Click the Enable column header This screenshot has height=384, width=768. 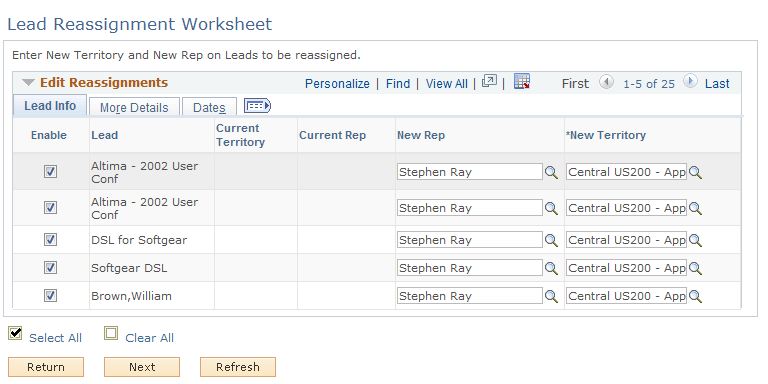coord(49,135)
